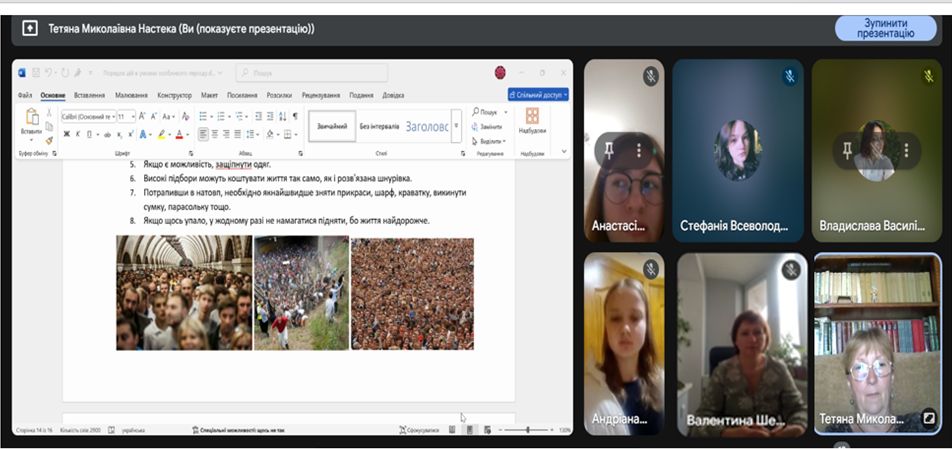The height and width of the screenshot is (449, 952).
Task: Expand the font size dropdown
Action: [133, 116]
